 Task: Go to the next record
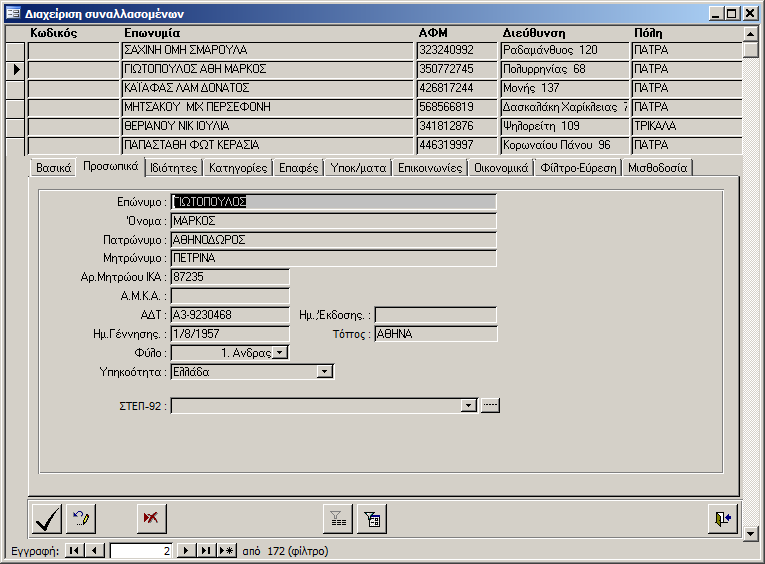coord(185,551)
